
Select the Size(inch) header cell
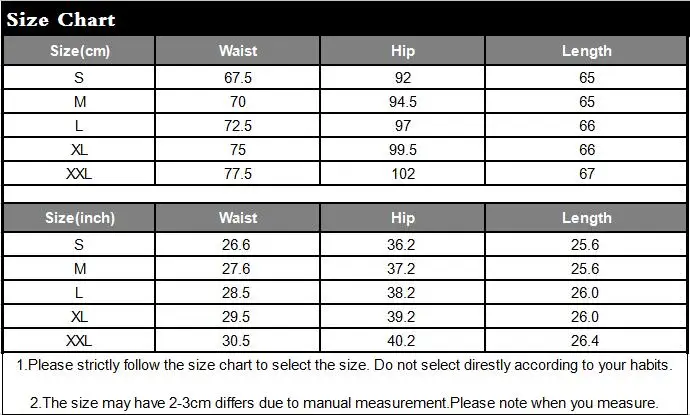pyautogui.click(x=80, y=218)
